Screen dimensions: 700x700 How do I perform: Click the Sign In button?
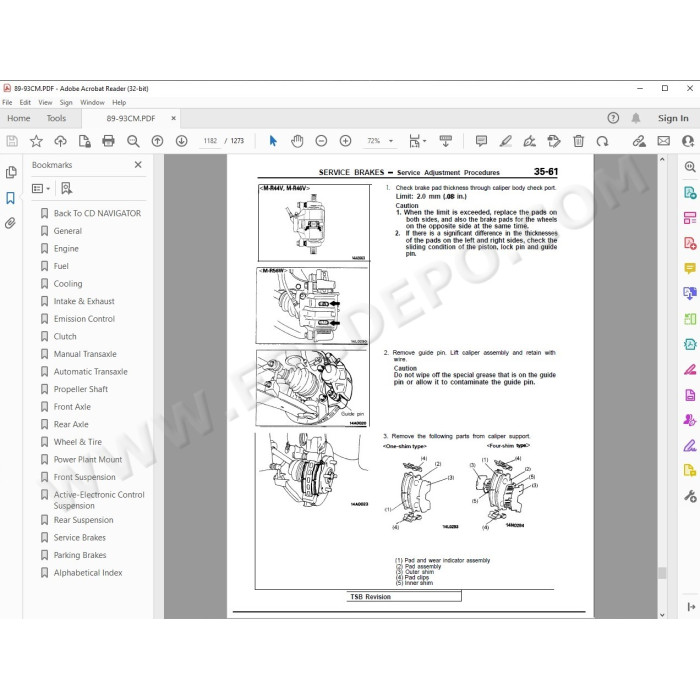(x=673, y=118)
